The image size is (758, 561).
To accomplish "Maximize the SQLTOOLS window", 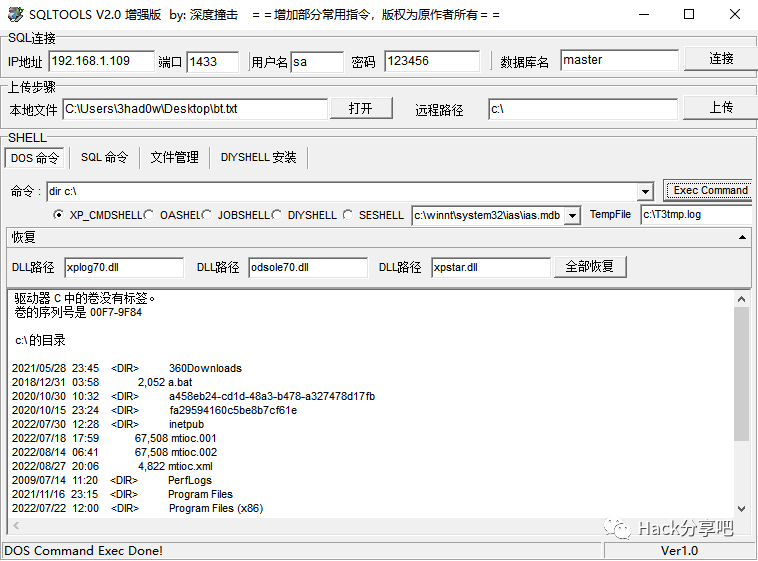I will (689, 15).
